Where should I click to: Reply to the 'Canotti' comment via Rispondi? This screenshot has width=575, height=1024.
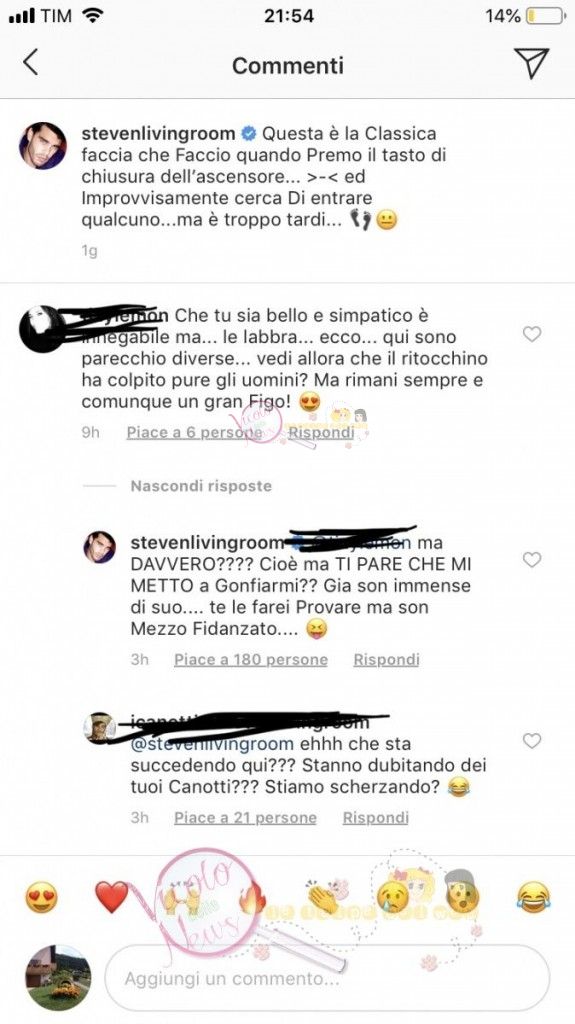[376, 818]
